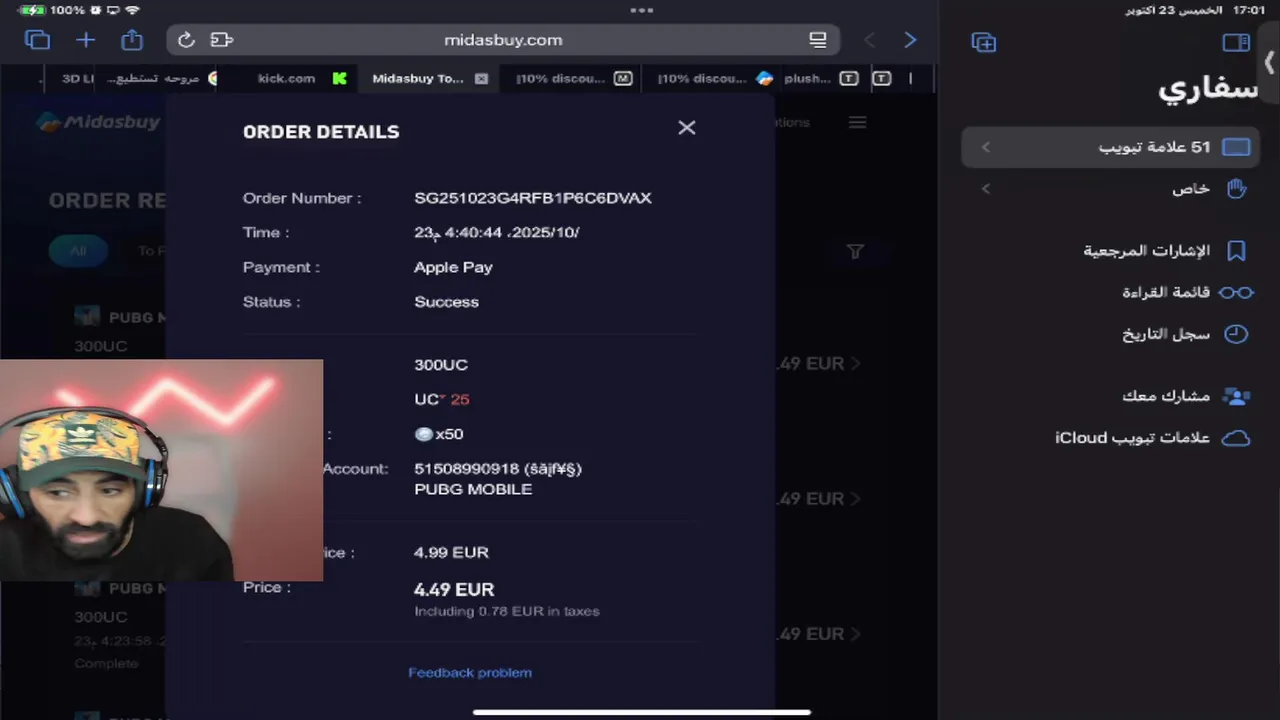Create new tab group icon in sidebar
This screenshot has height=720, width=1280.
coord(983,42)
